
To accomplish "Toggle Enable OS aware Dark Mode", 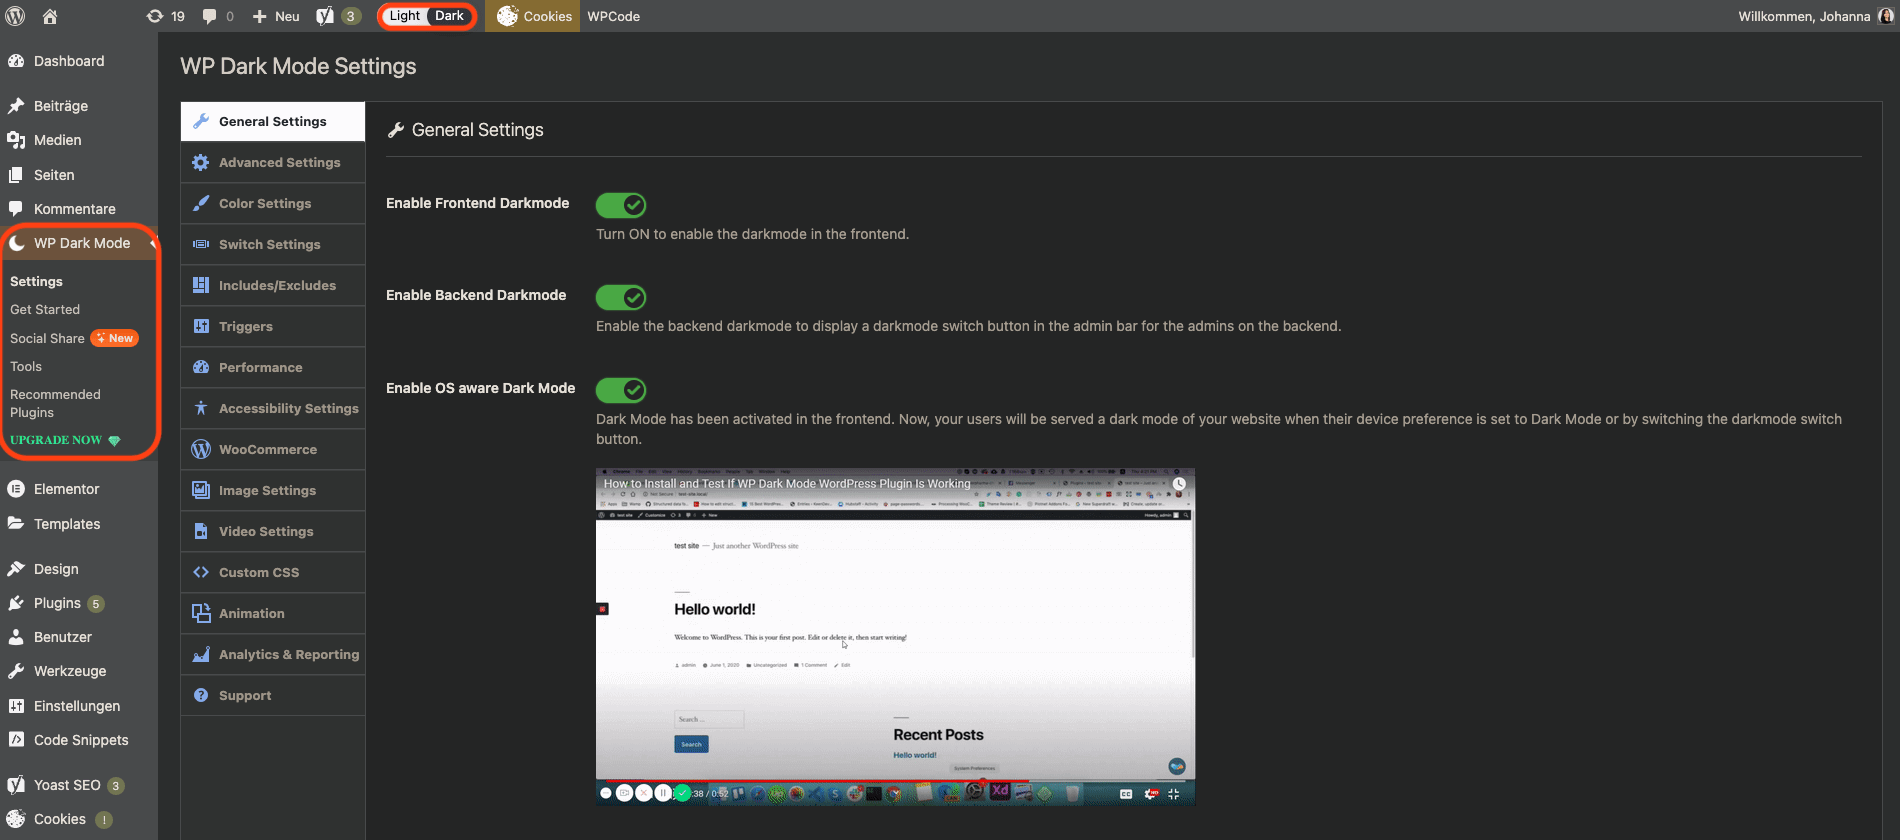I will point(621,390).
